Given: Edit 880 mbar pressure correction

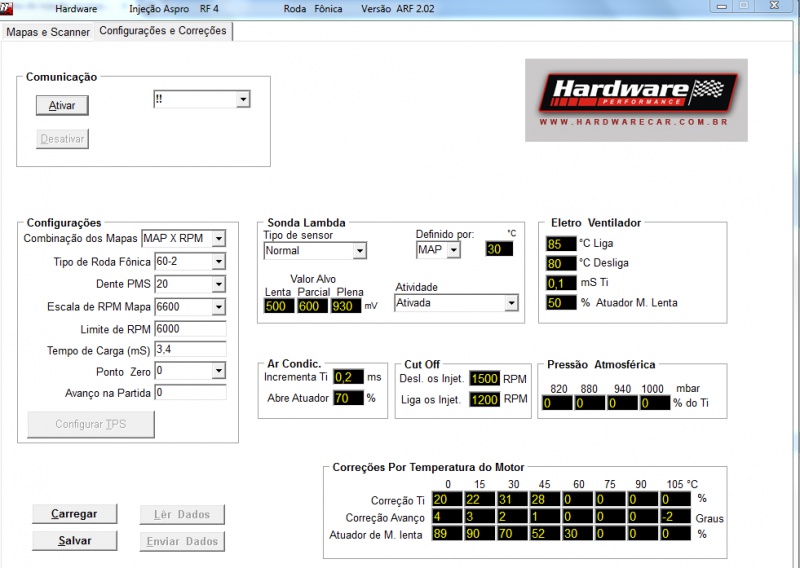Looking at the screenshot, I should click(x=590, y=403).
